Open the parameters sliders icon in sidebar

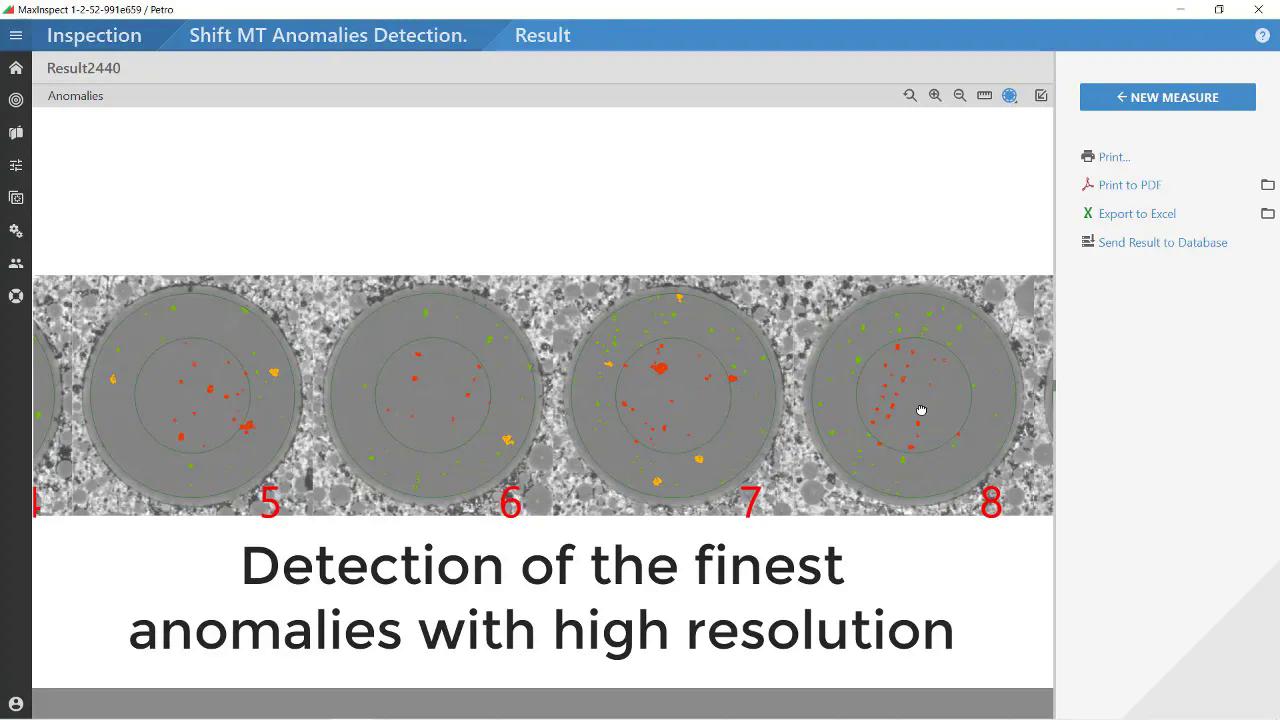(x=15, y=164)
